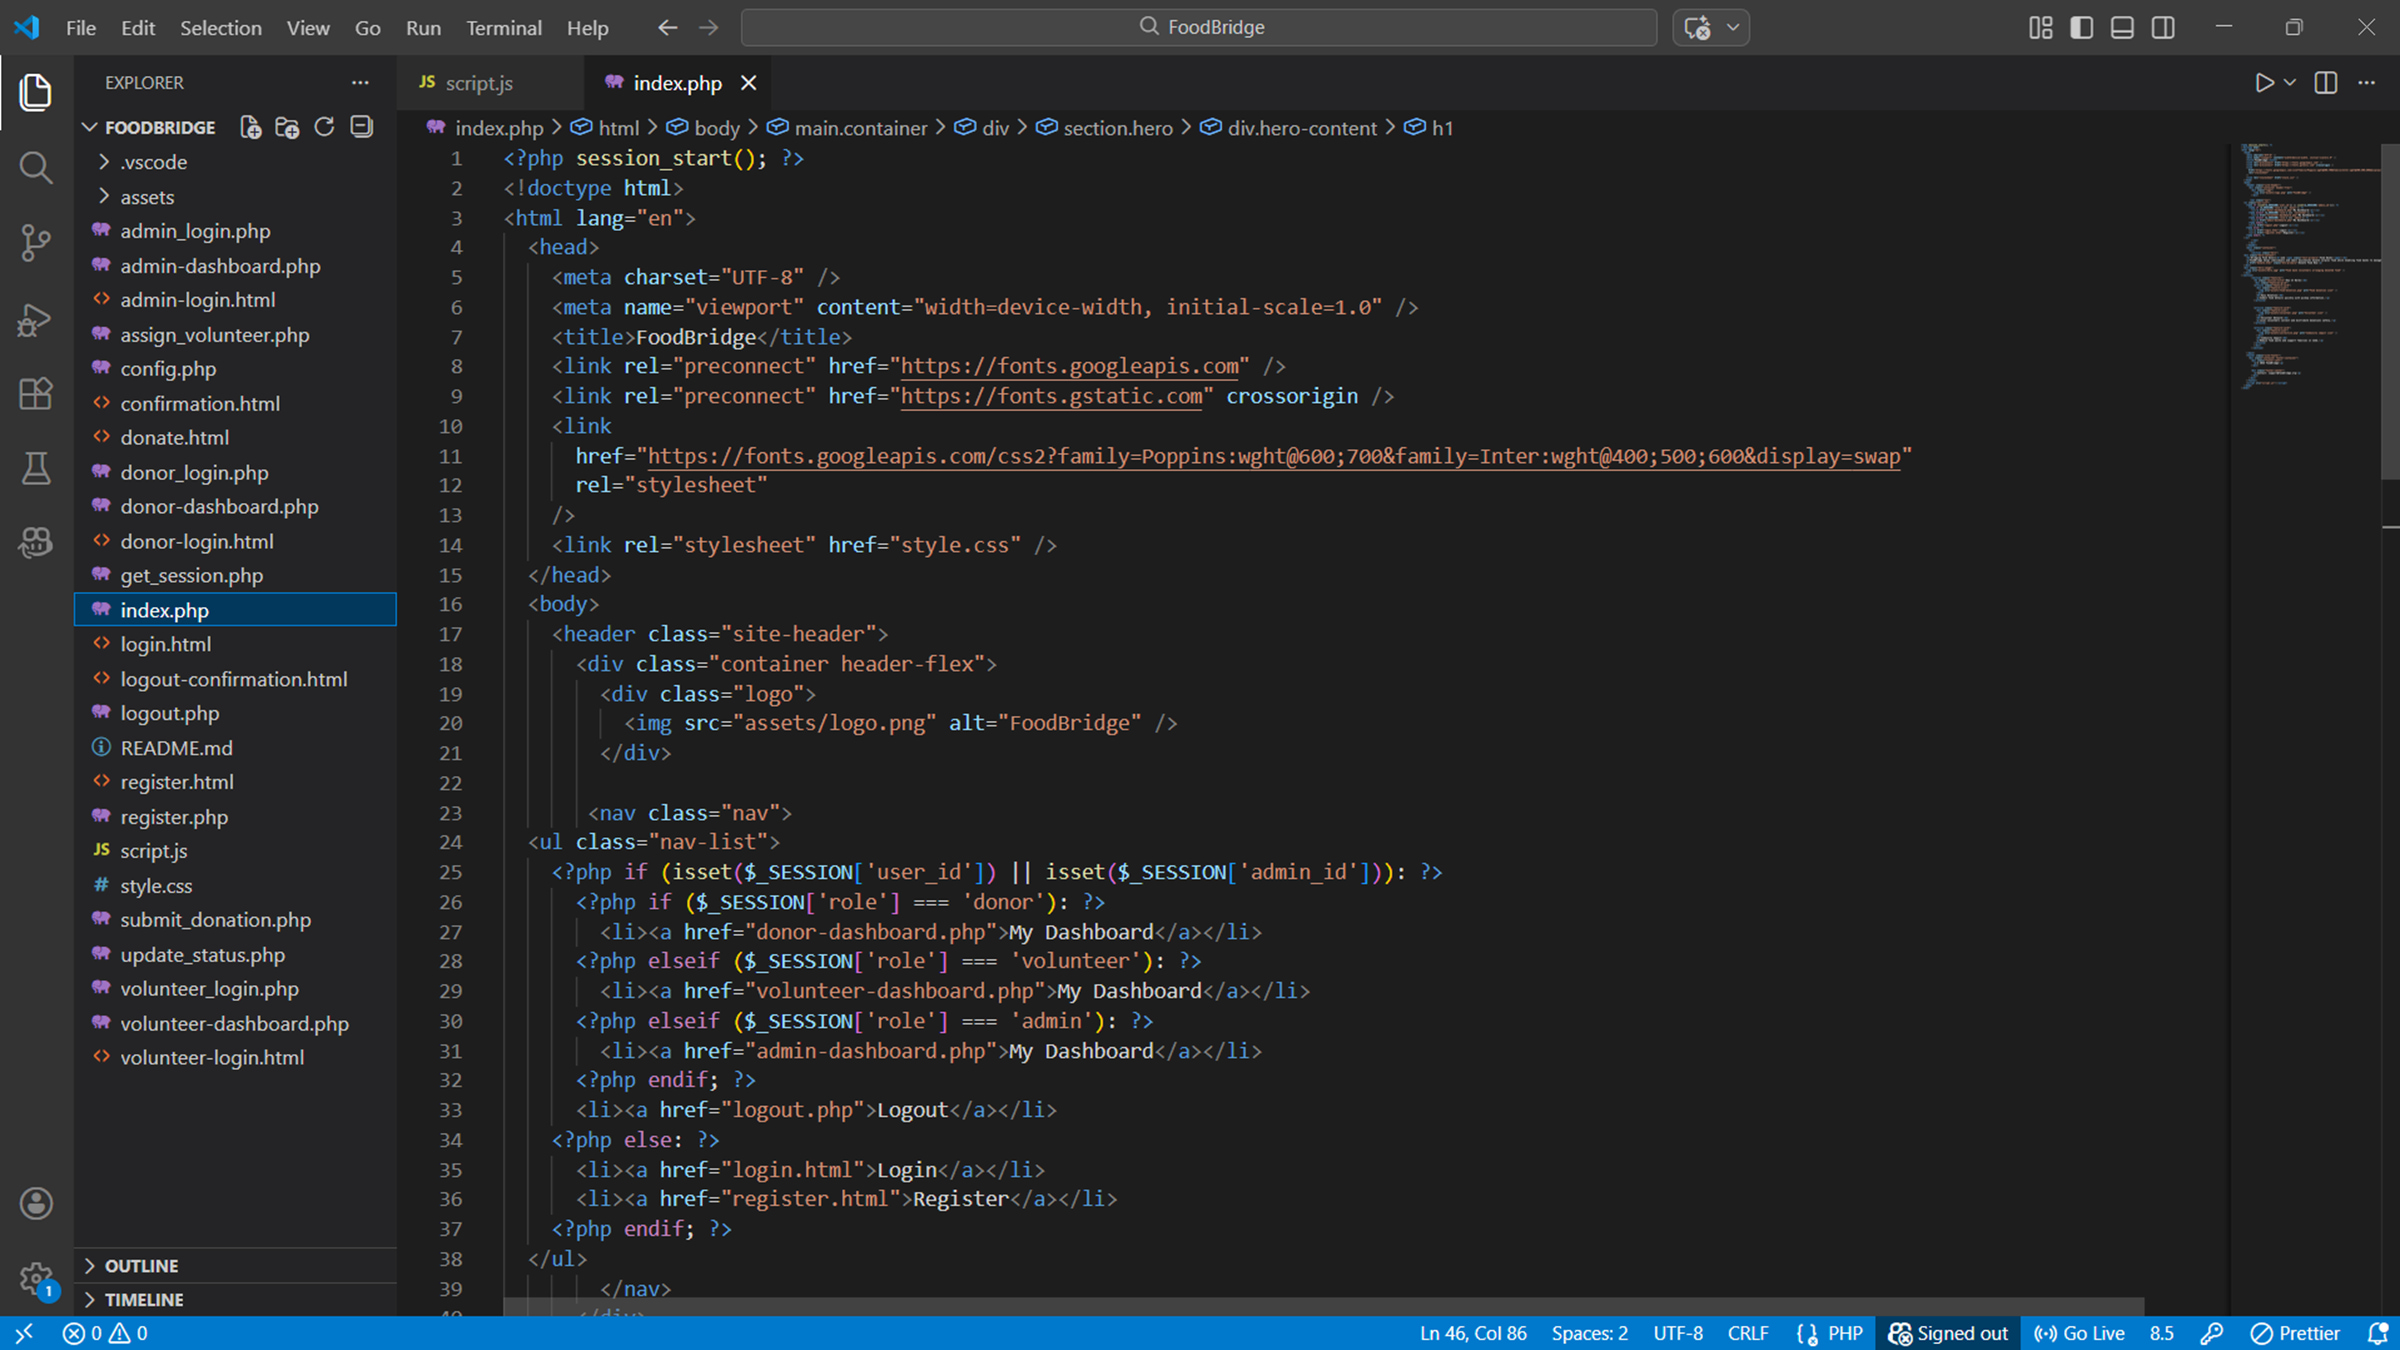Open the Extensions view icon

coord(36,393)
